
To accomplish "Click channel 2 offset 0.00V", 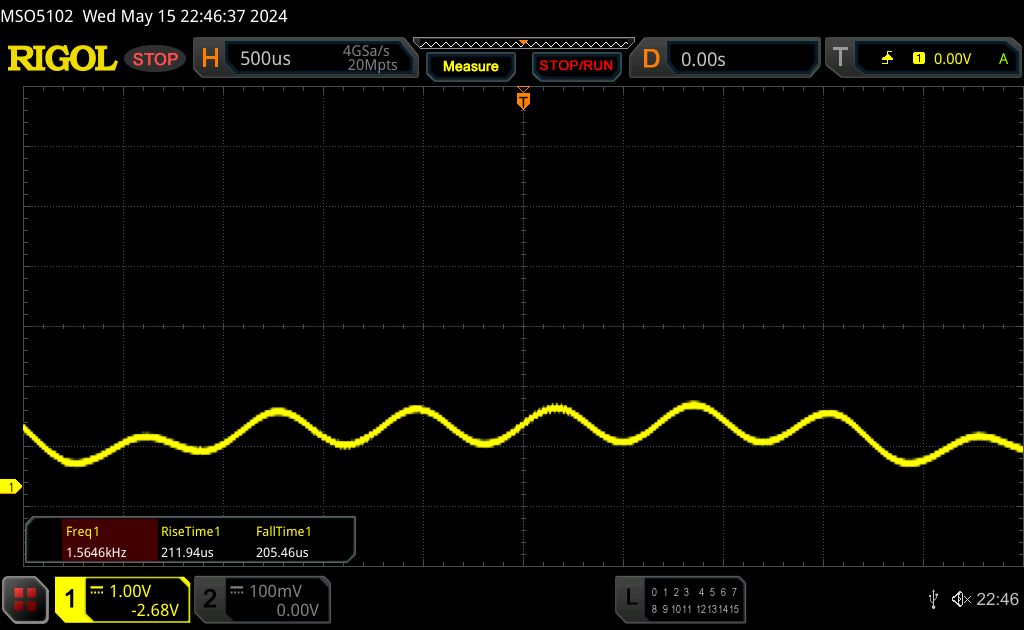I will pos(297,610).
